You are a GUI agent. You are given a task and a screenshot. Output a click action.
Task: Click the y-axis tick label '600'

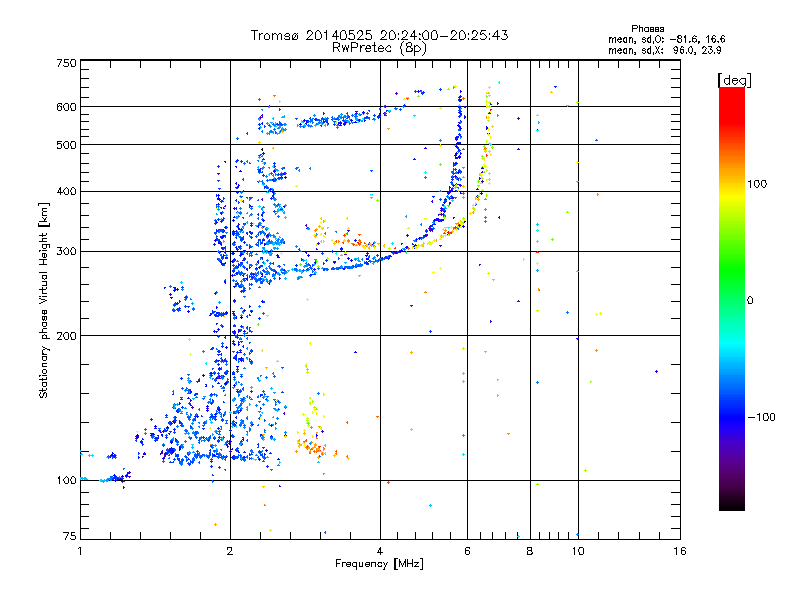pos(66,107)
